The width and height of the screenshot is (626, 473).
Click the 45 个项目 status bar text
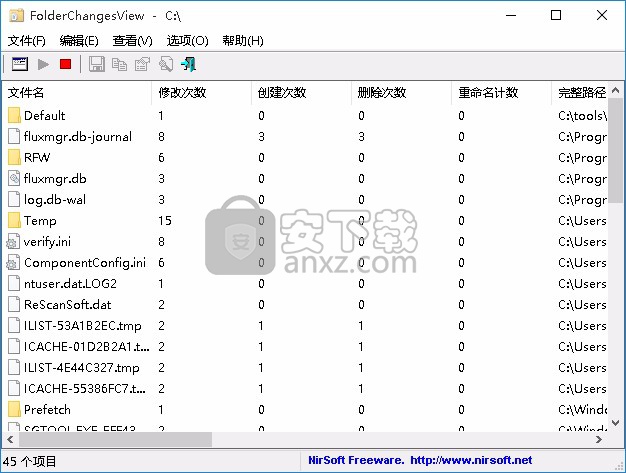pos(30,461)
